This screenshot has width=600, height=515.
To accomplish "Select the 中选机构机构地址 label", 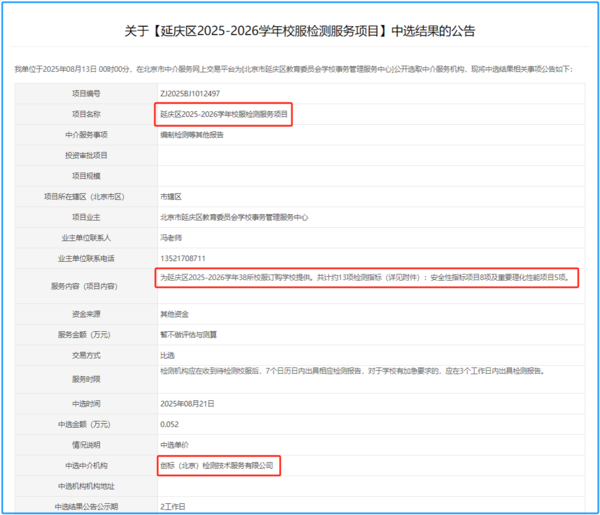I will click(86, 486).
